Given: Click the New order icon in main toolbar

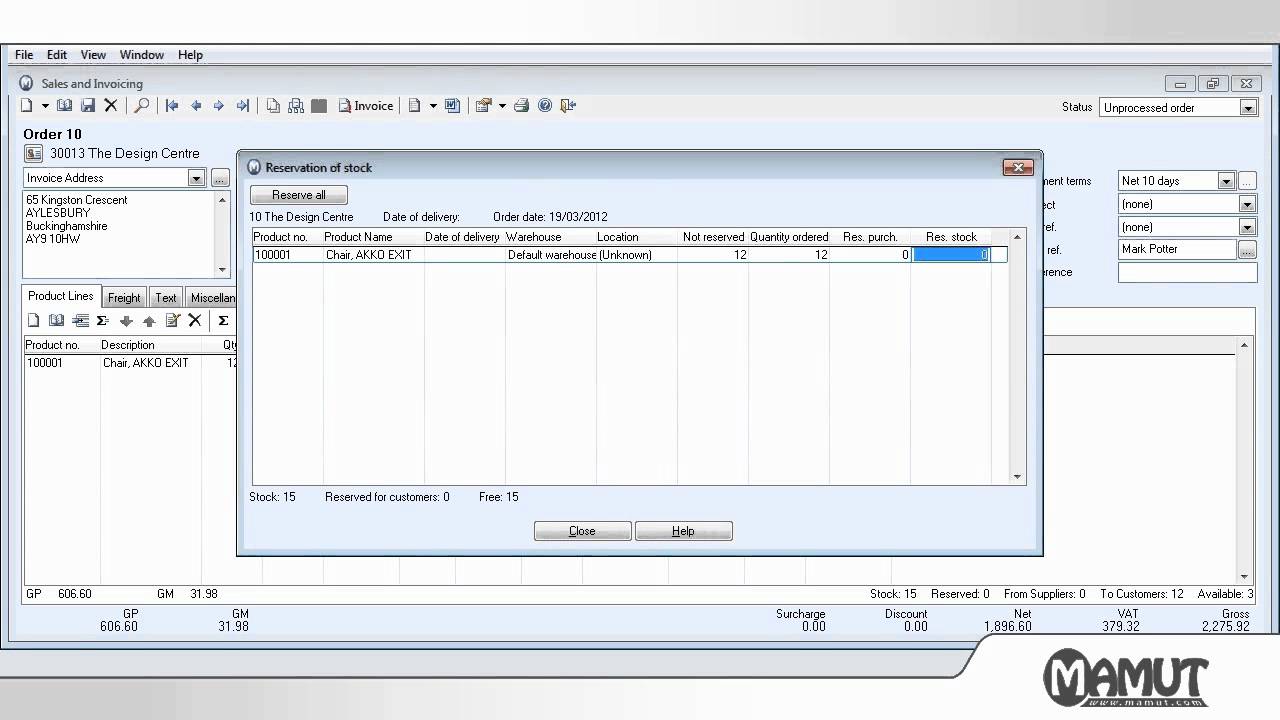Looking at the screenshot, I should point(27,105).
